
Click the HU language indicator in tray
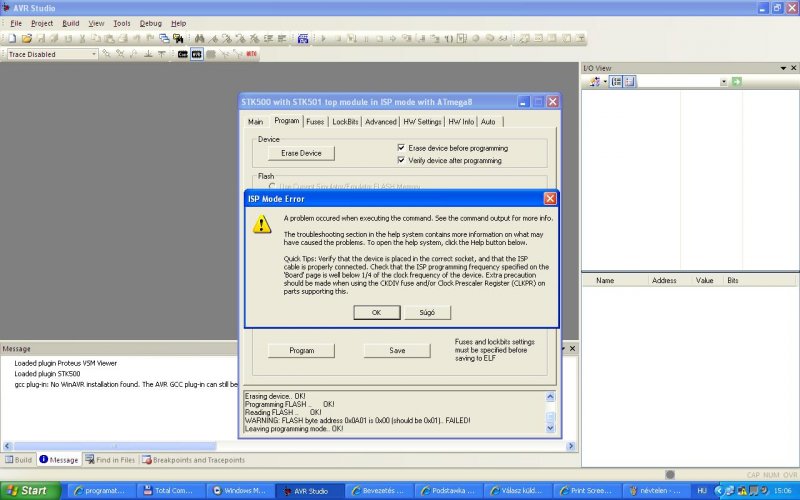pyautogui.click(x=702, y=491)
